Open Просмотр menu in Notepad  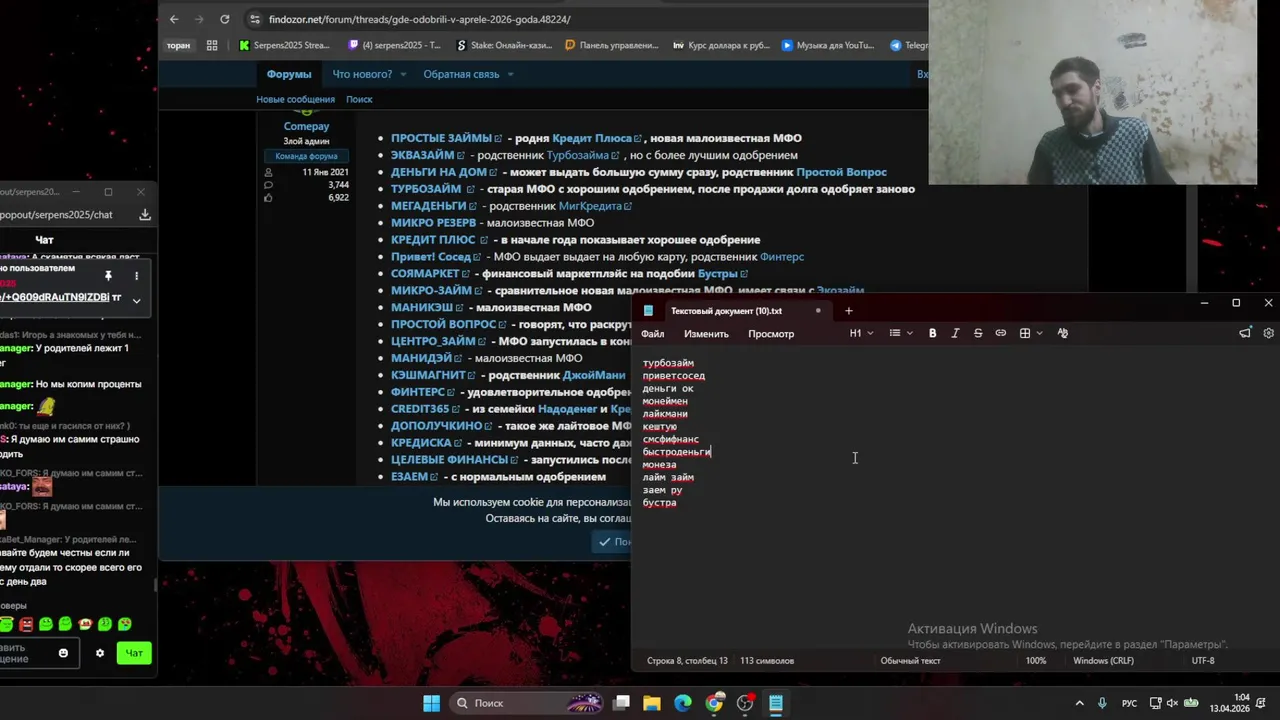(771, 333)
